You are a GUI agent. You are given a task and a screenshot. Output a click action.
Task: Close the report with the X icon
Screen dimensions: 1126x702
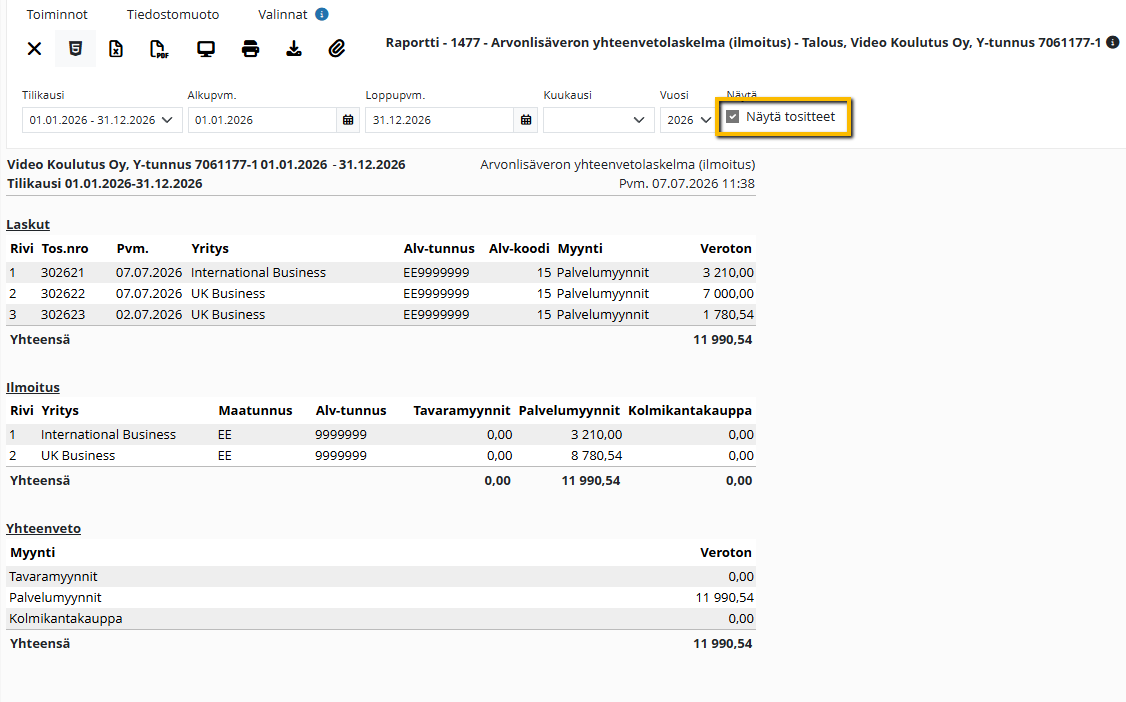pyautogui.click(x=34, y=49)
